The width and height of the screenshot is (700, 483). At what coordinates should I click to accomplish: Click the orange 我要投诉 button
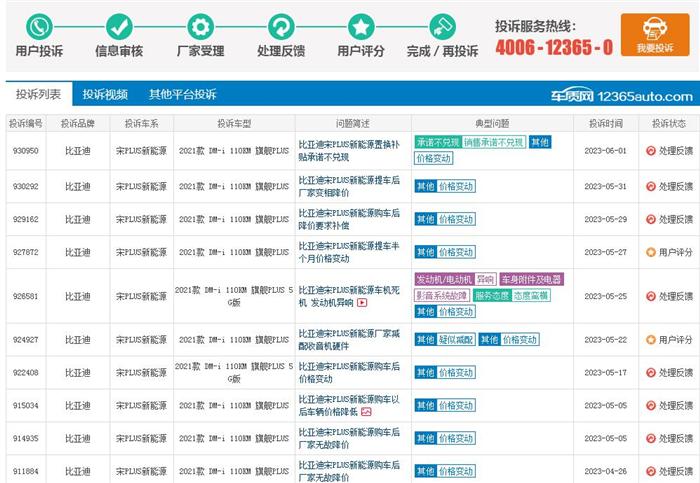coord(655,35)
